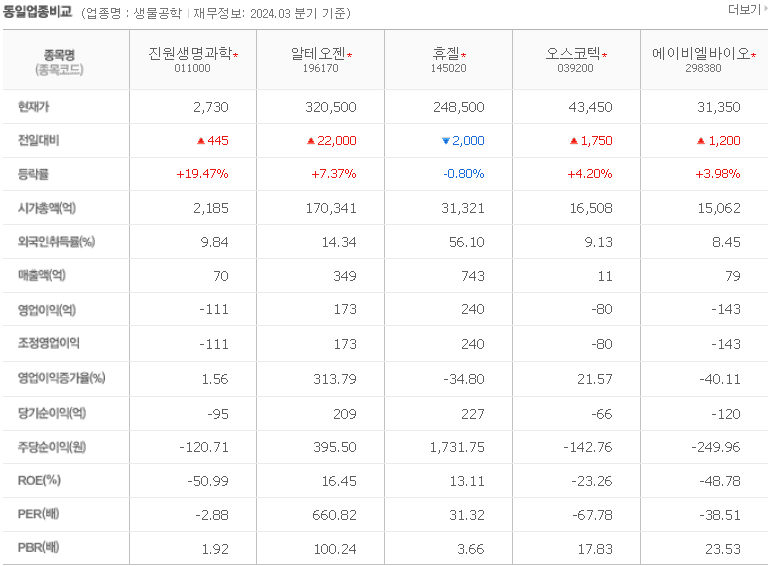
Task: Click the 현재가 row label
Action: 33,106
